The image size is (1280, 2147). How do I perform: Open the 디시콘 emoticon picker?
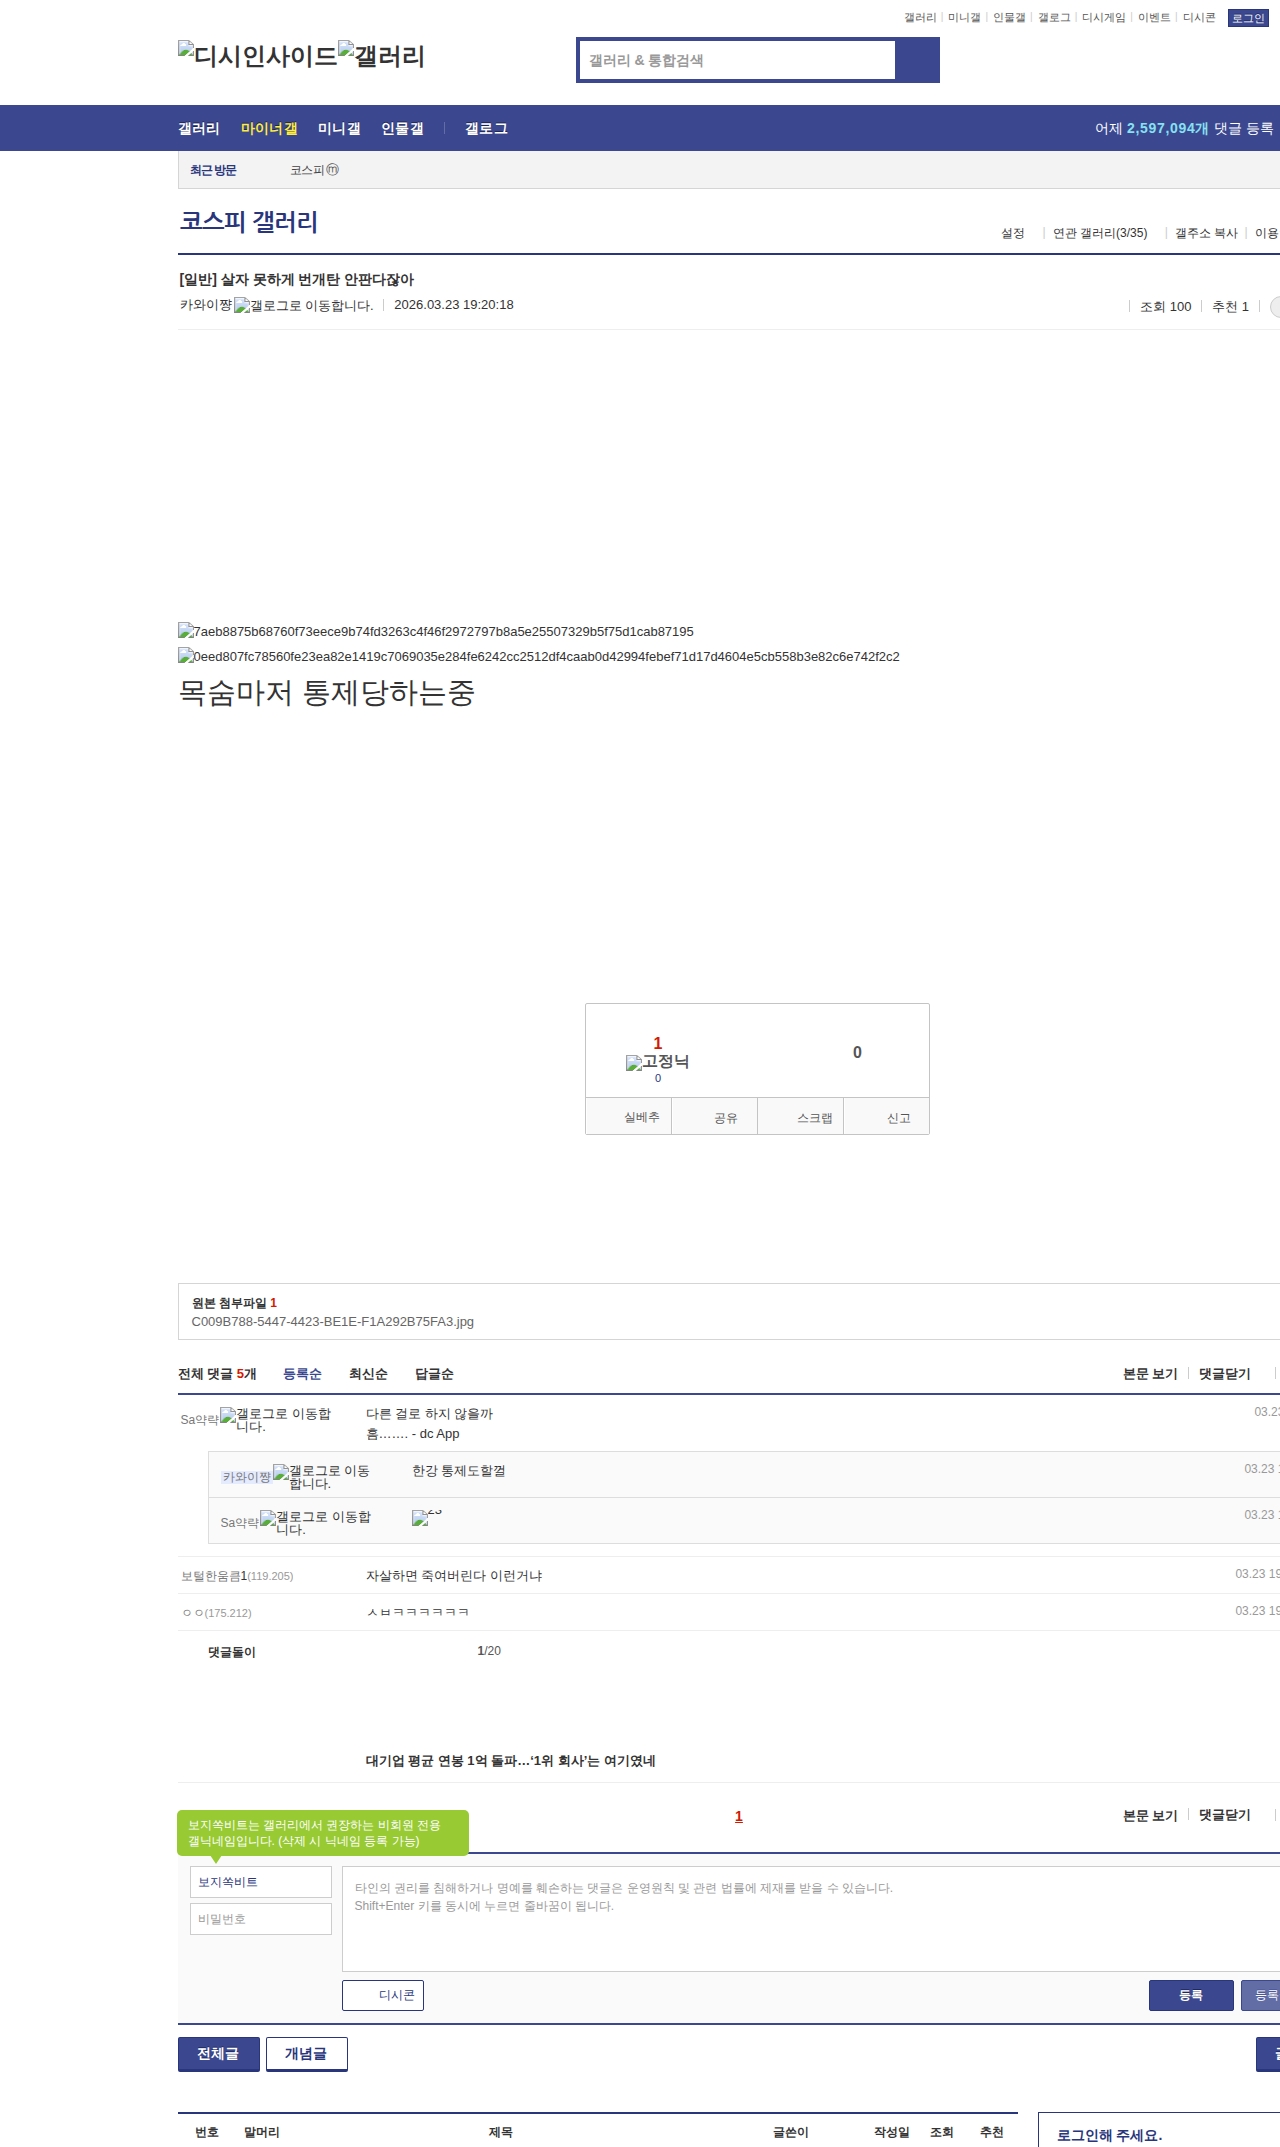pos(383,1995)
